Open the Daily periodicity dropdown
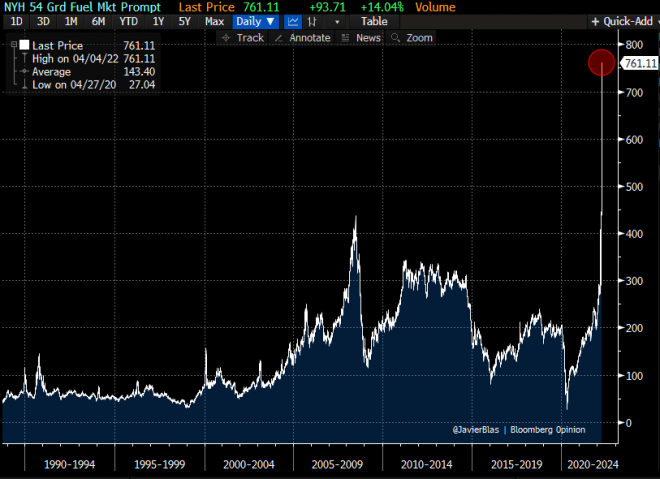This screenshot has height=479, width=660. point(255,21)
